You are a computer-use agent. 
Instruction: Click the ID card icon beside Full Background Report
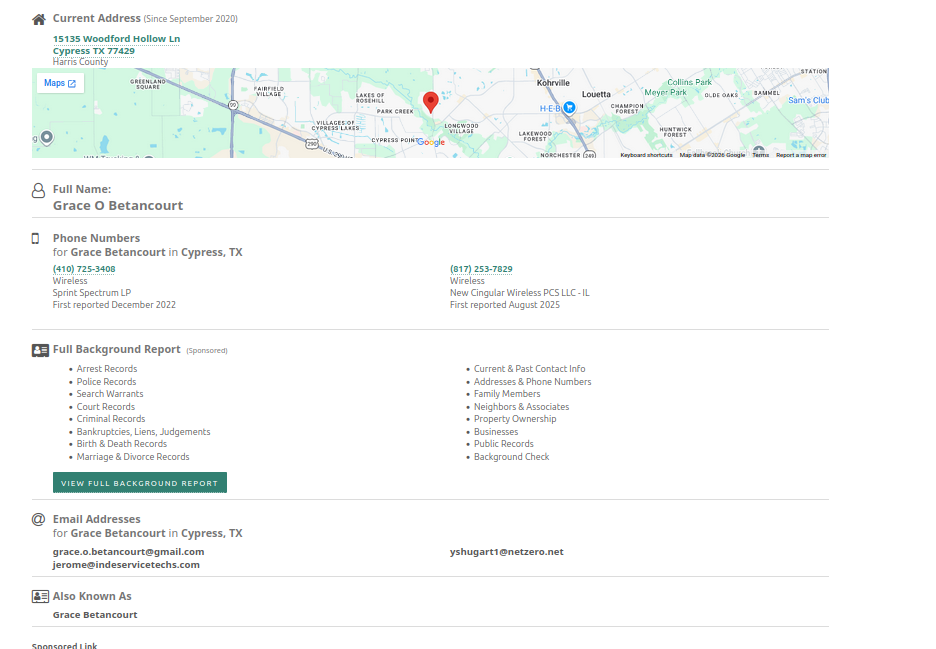(40, 350)
